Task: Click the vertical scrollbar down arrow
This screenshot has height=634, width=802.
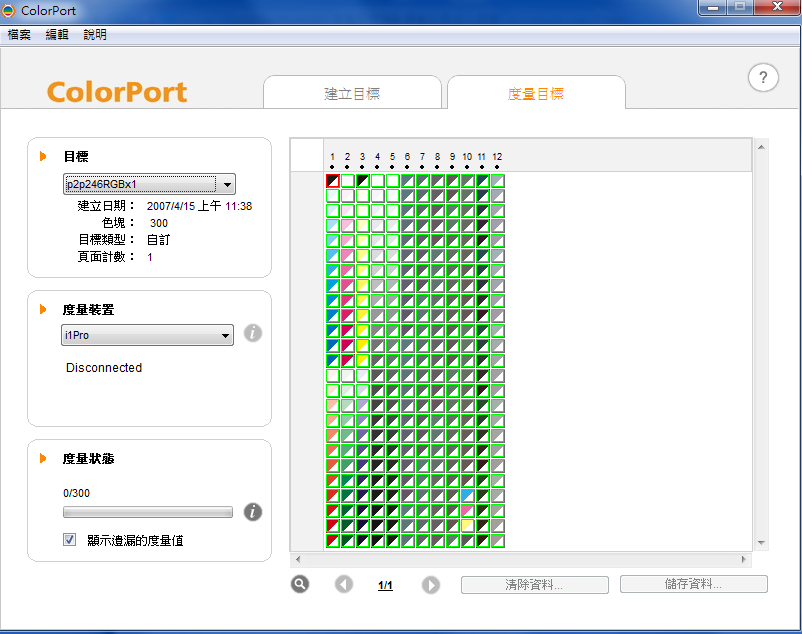Action: pos(761,543)
